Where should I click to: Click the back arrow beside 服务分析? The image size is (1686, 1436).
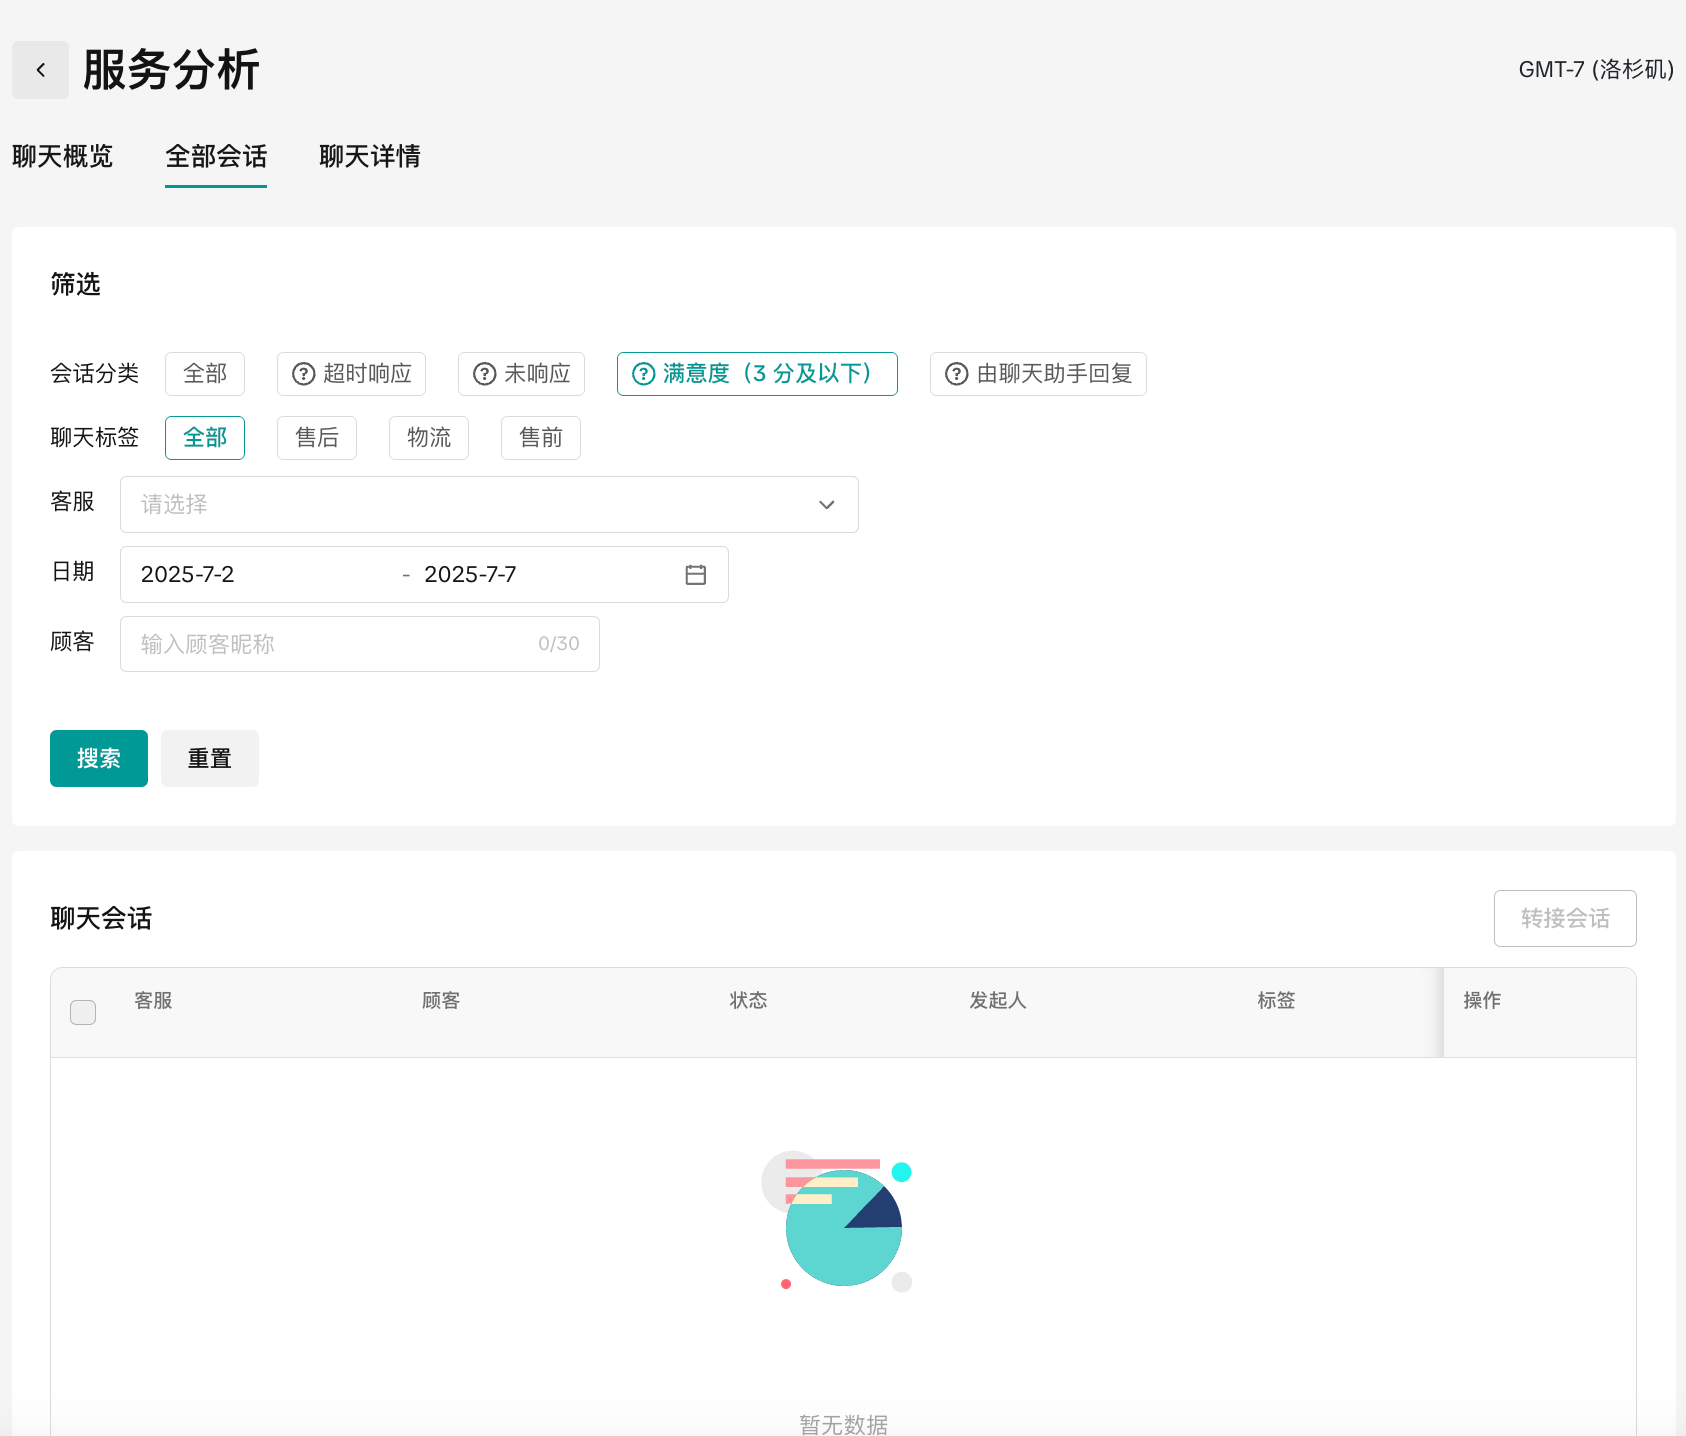click(40, 70)
